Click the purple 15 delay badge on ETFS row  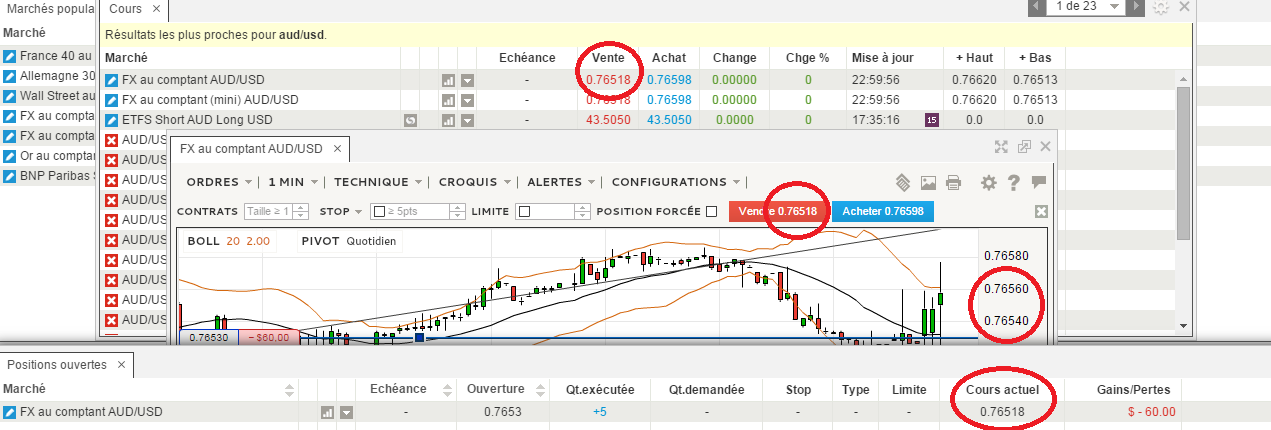tap(932, 120)
